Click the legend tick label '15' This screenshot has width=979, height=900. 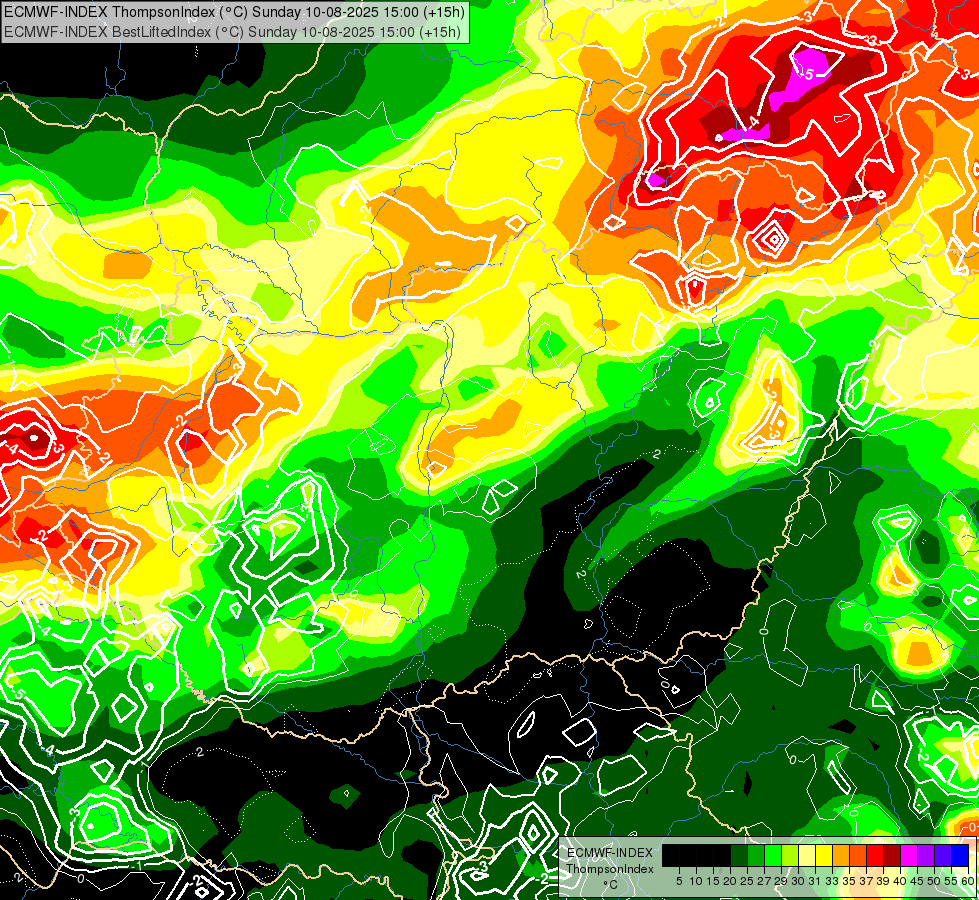tap(713, 881)
